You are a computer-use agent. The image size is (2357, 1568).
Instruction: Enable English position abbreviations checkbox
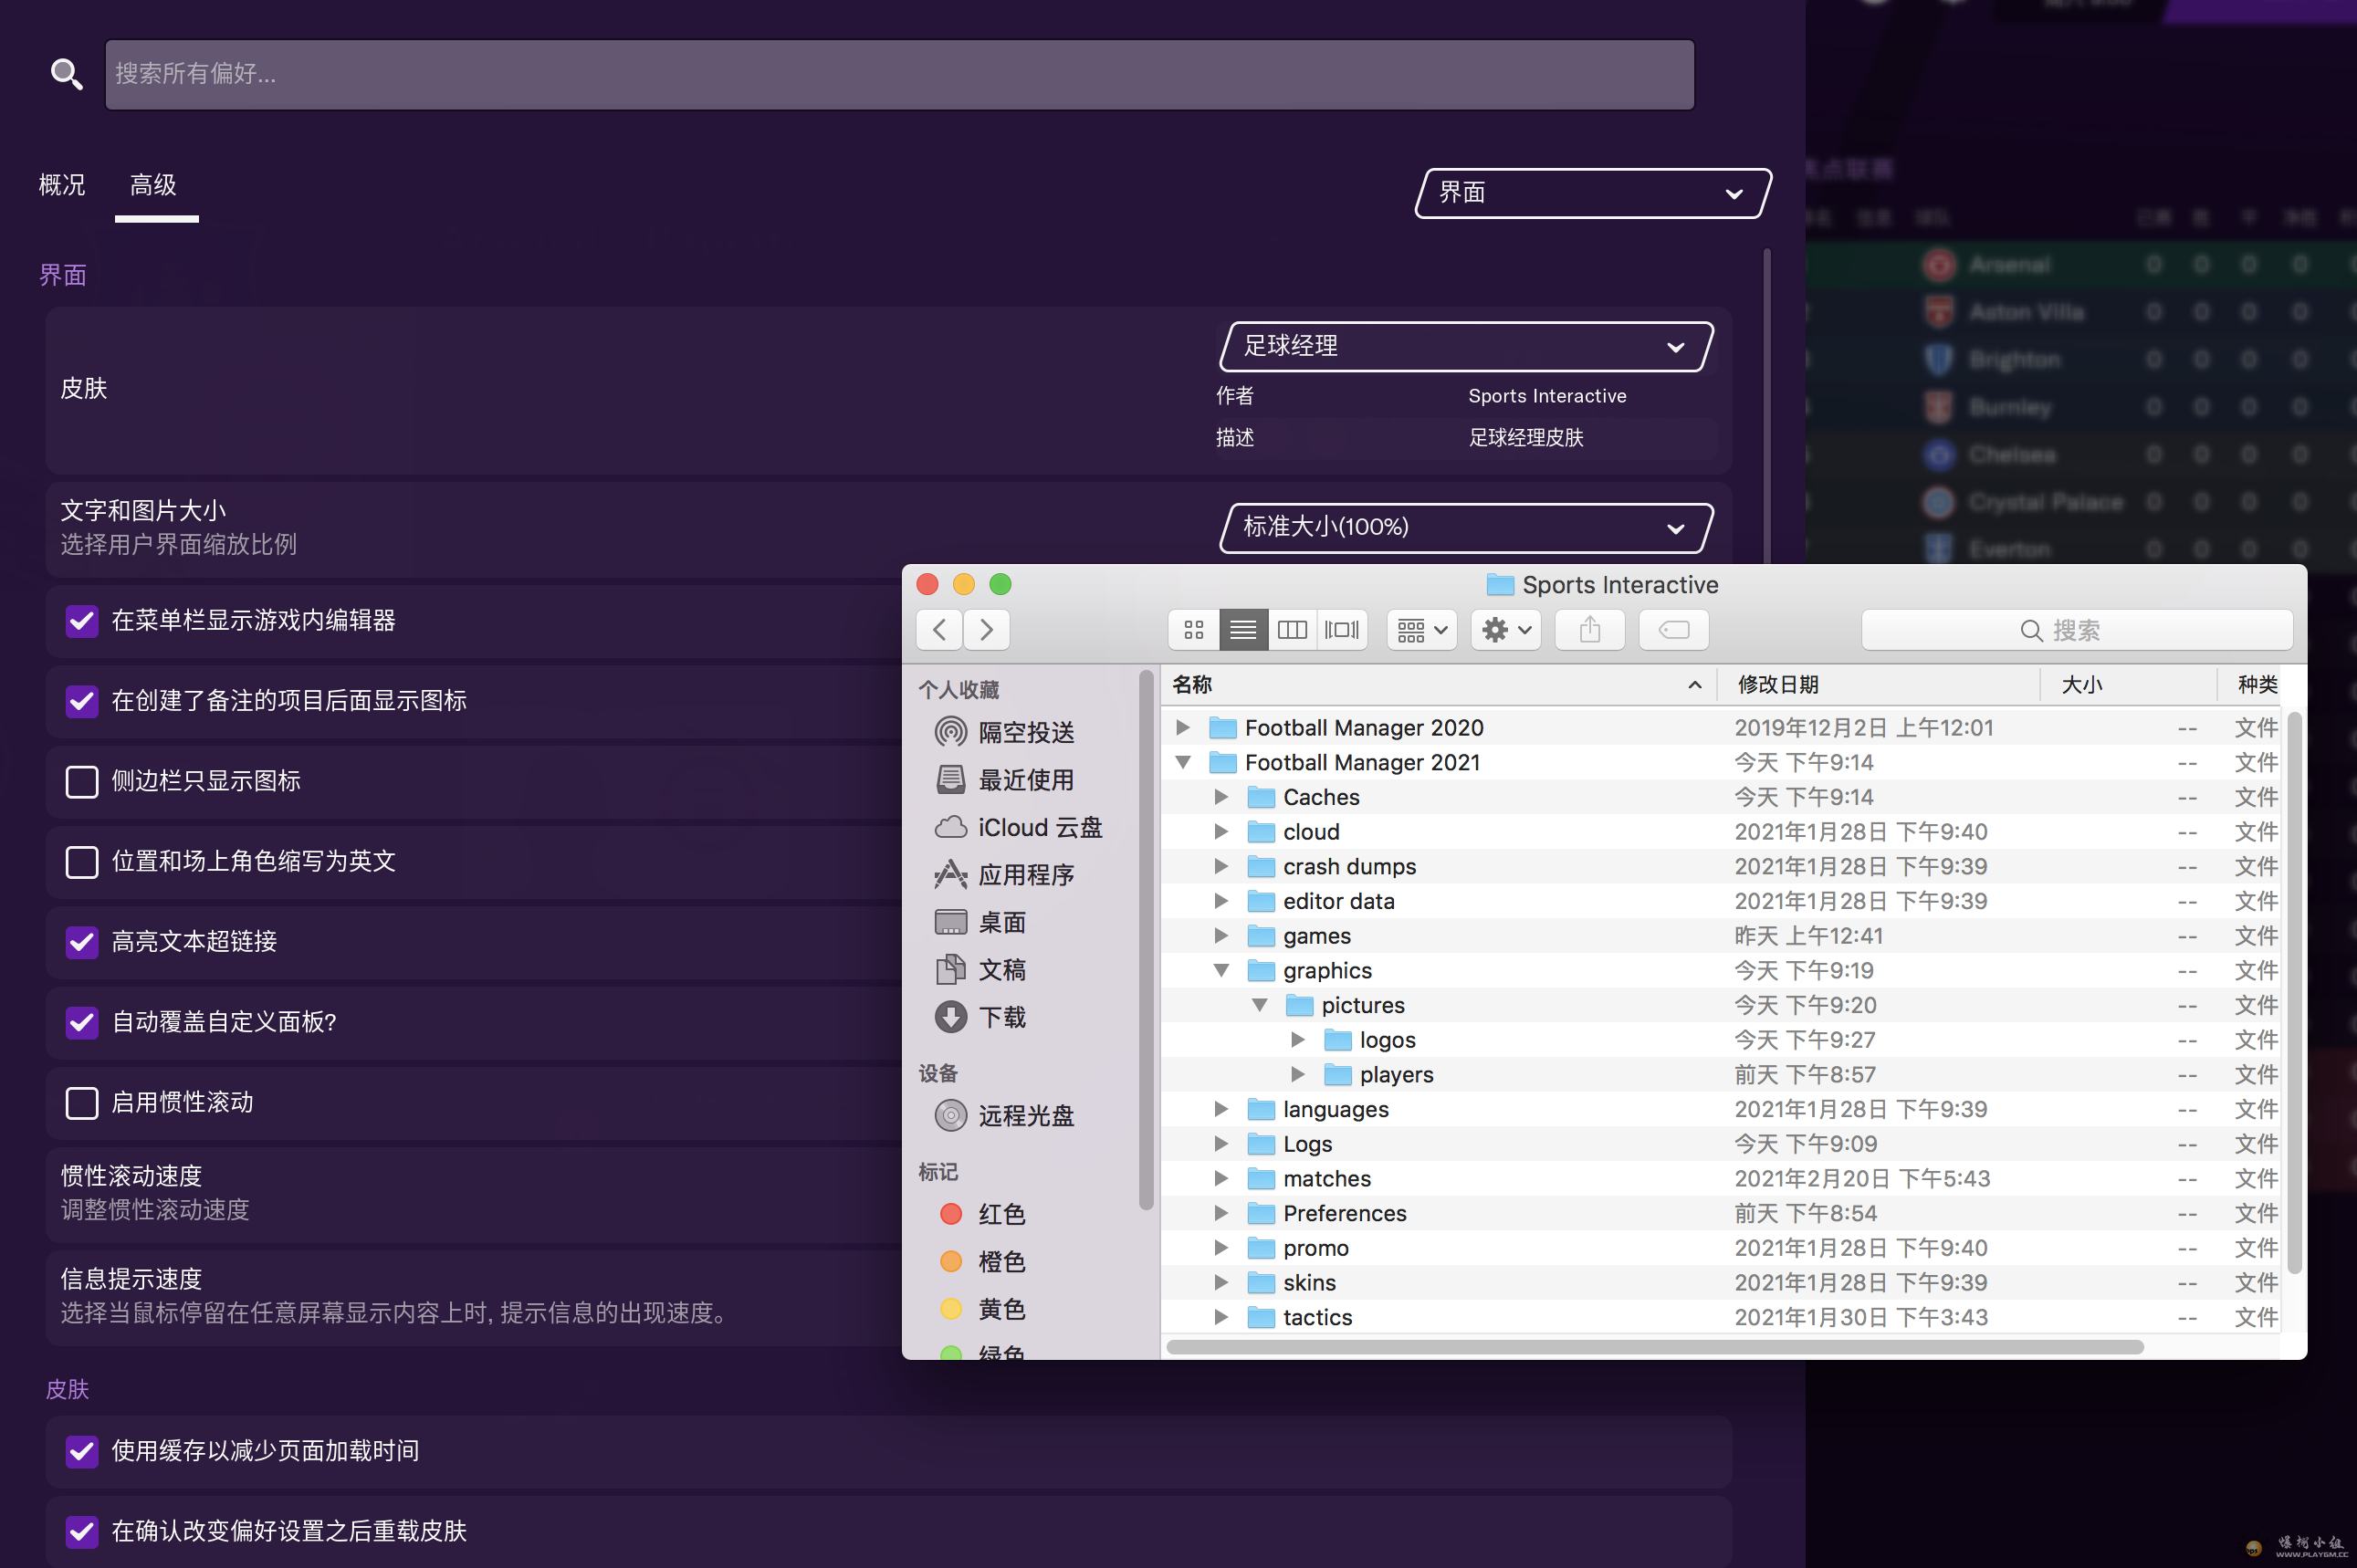82,862
